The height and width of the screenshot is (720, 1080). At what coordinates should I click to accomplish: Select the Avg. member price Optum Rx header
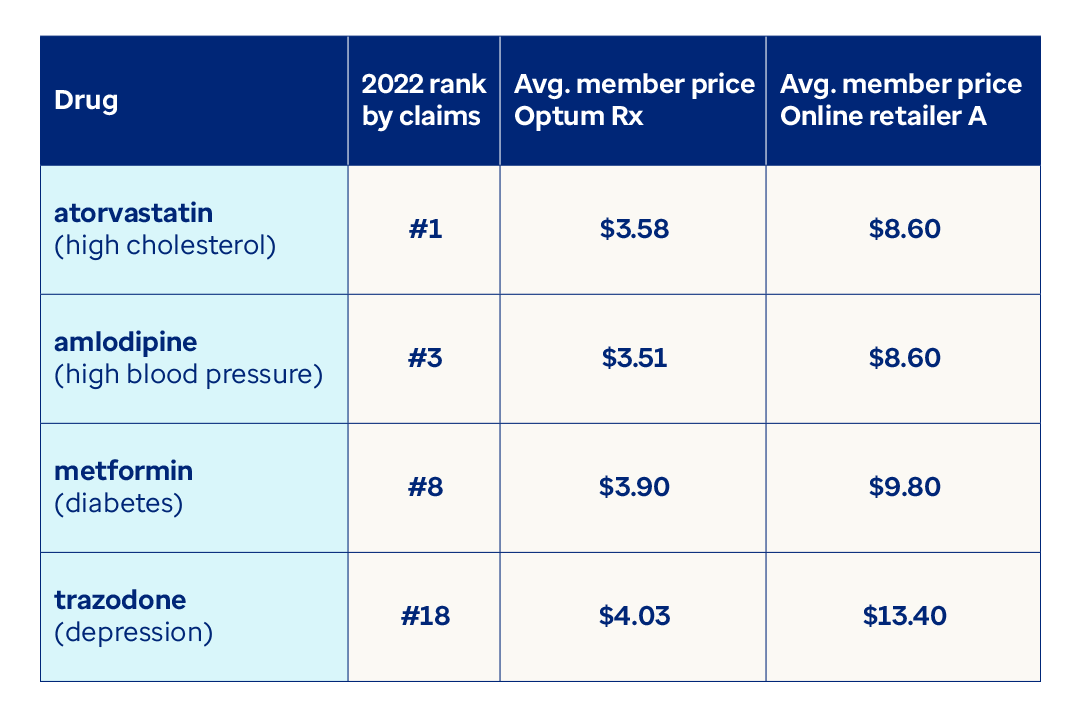[633, 101]
